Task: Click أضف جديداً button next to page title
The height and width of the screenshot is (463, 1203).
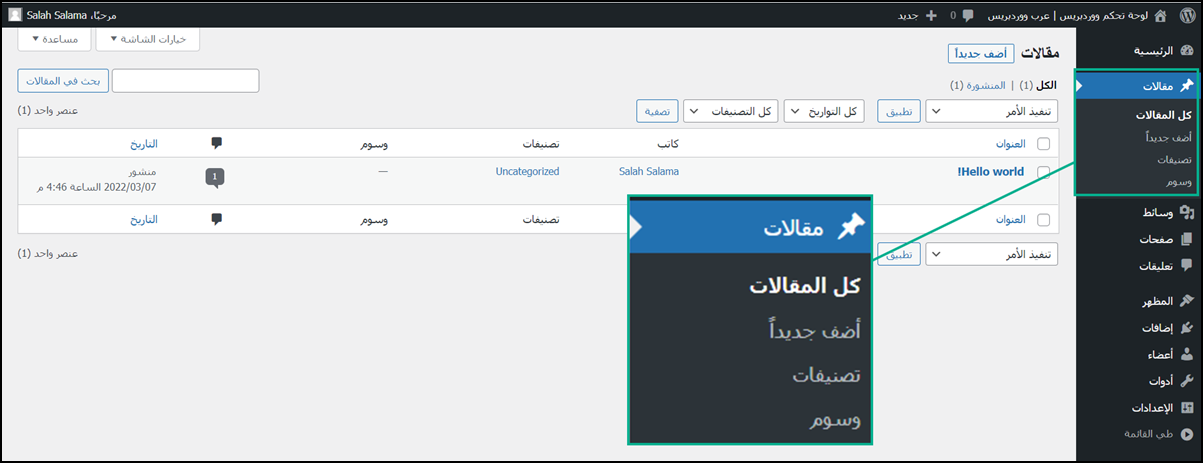Action: coord(981,53)
